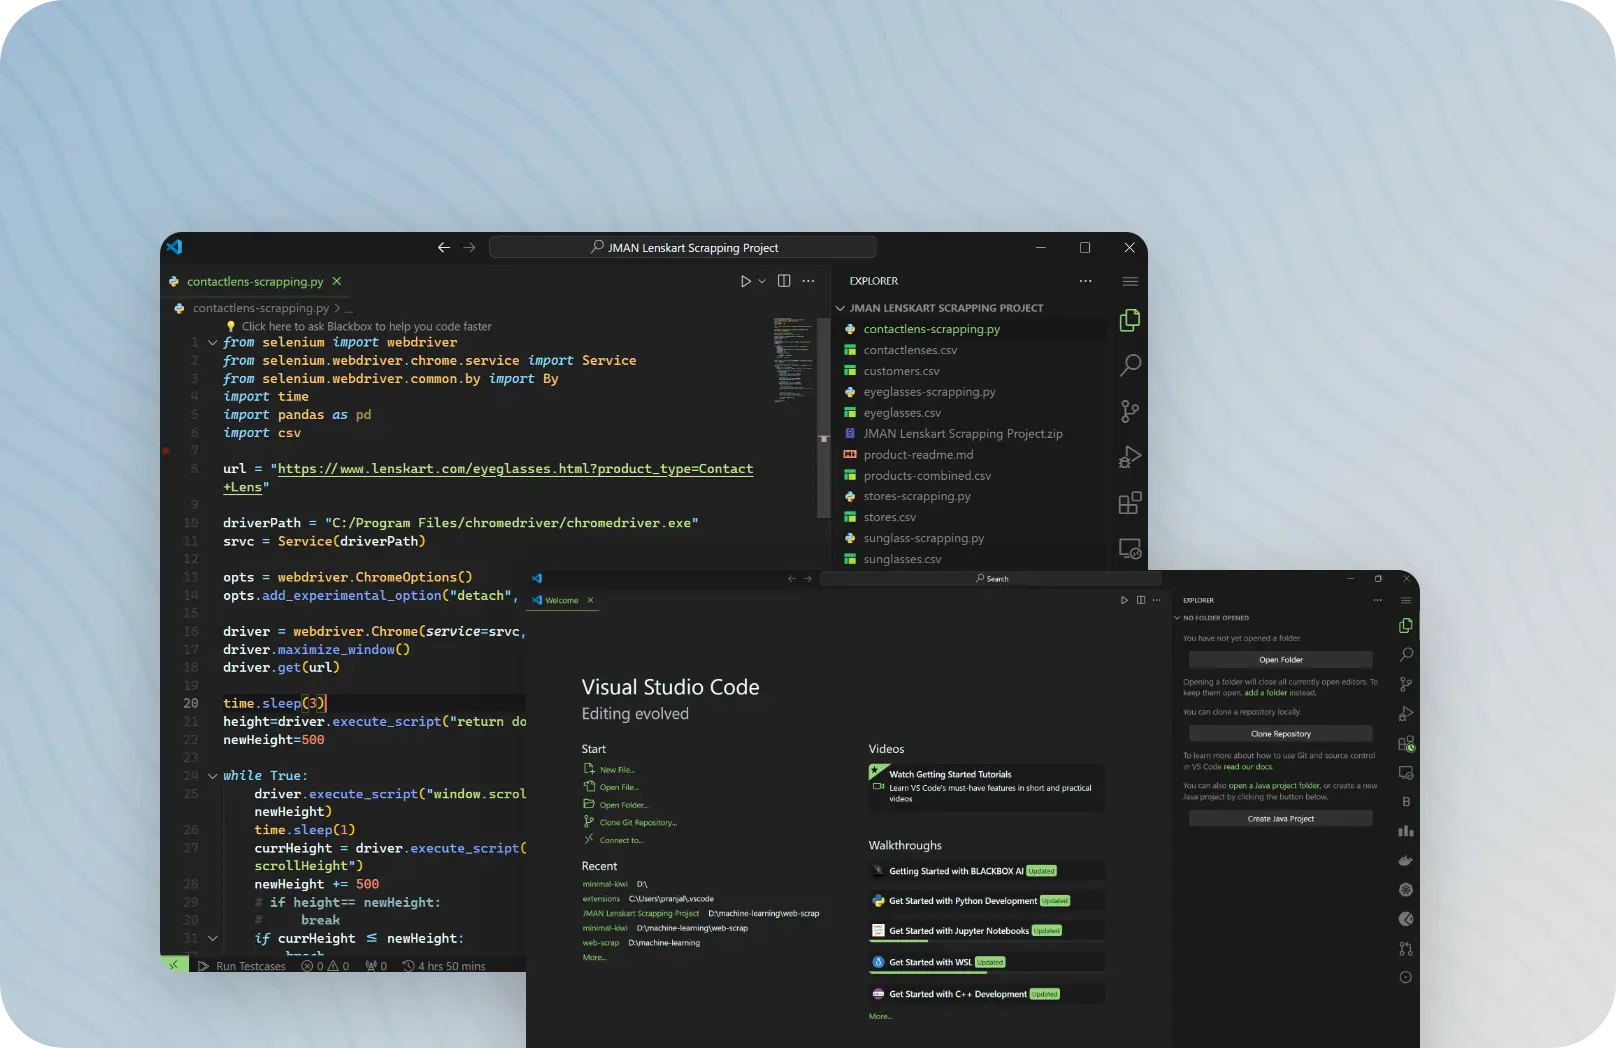The image size is (1616, 1048).
Task: Close the Welcome tab
Action: coord(590,600)
